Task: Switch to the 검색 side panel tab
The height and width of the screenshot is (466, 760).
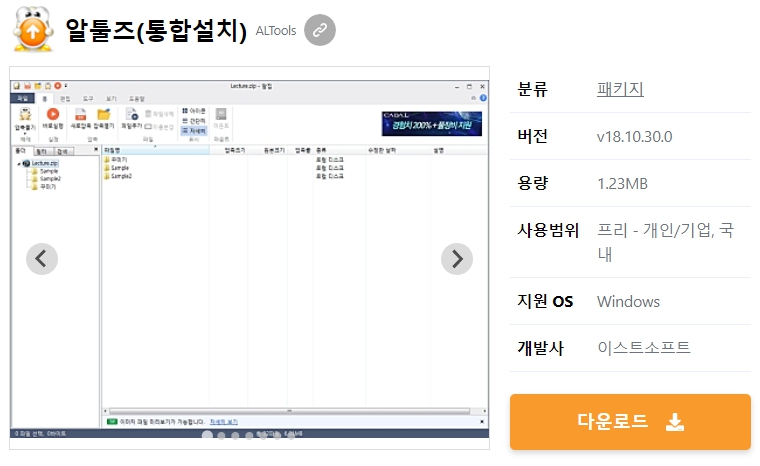Action: point(63,152)
